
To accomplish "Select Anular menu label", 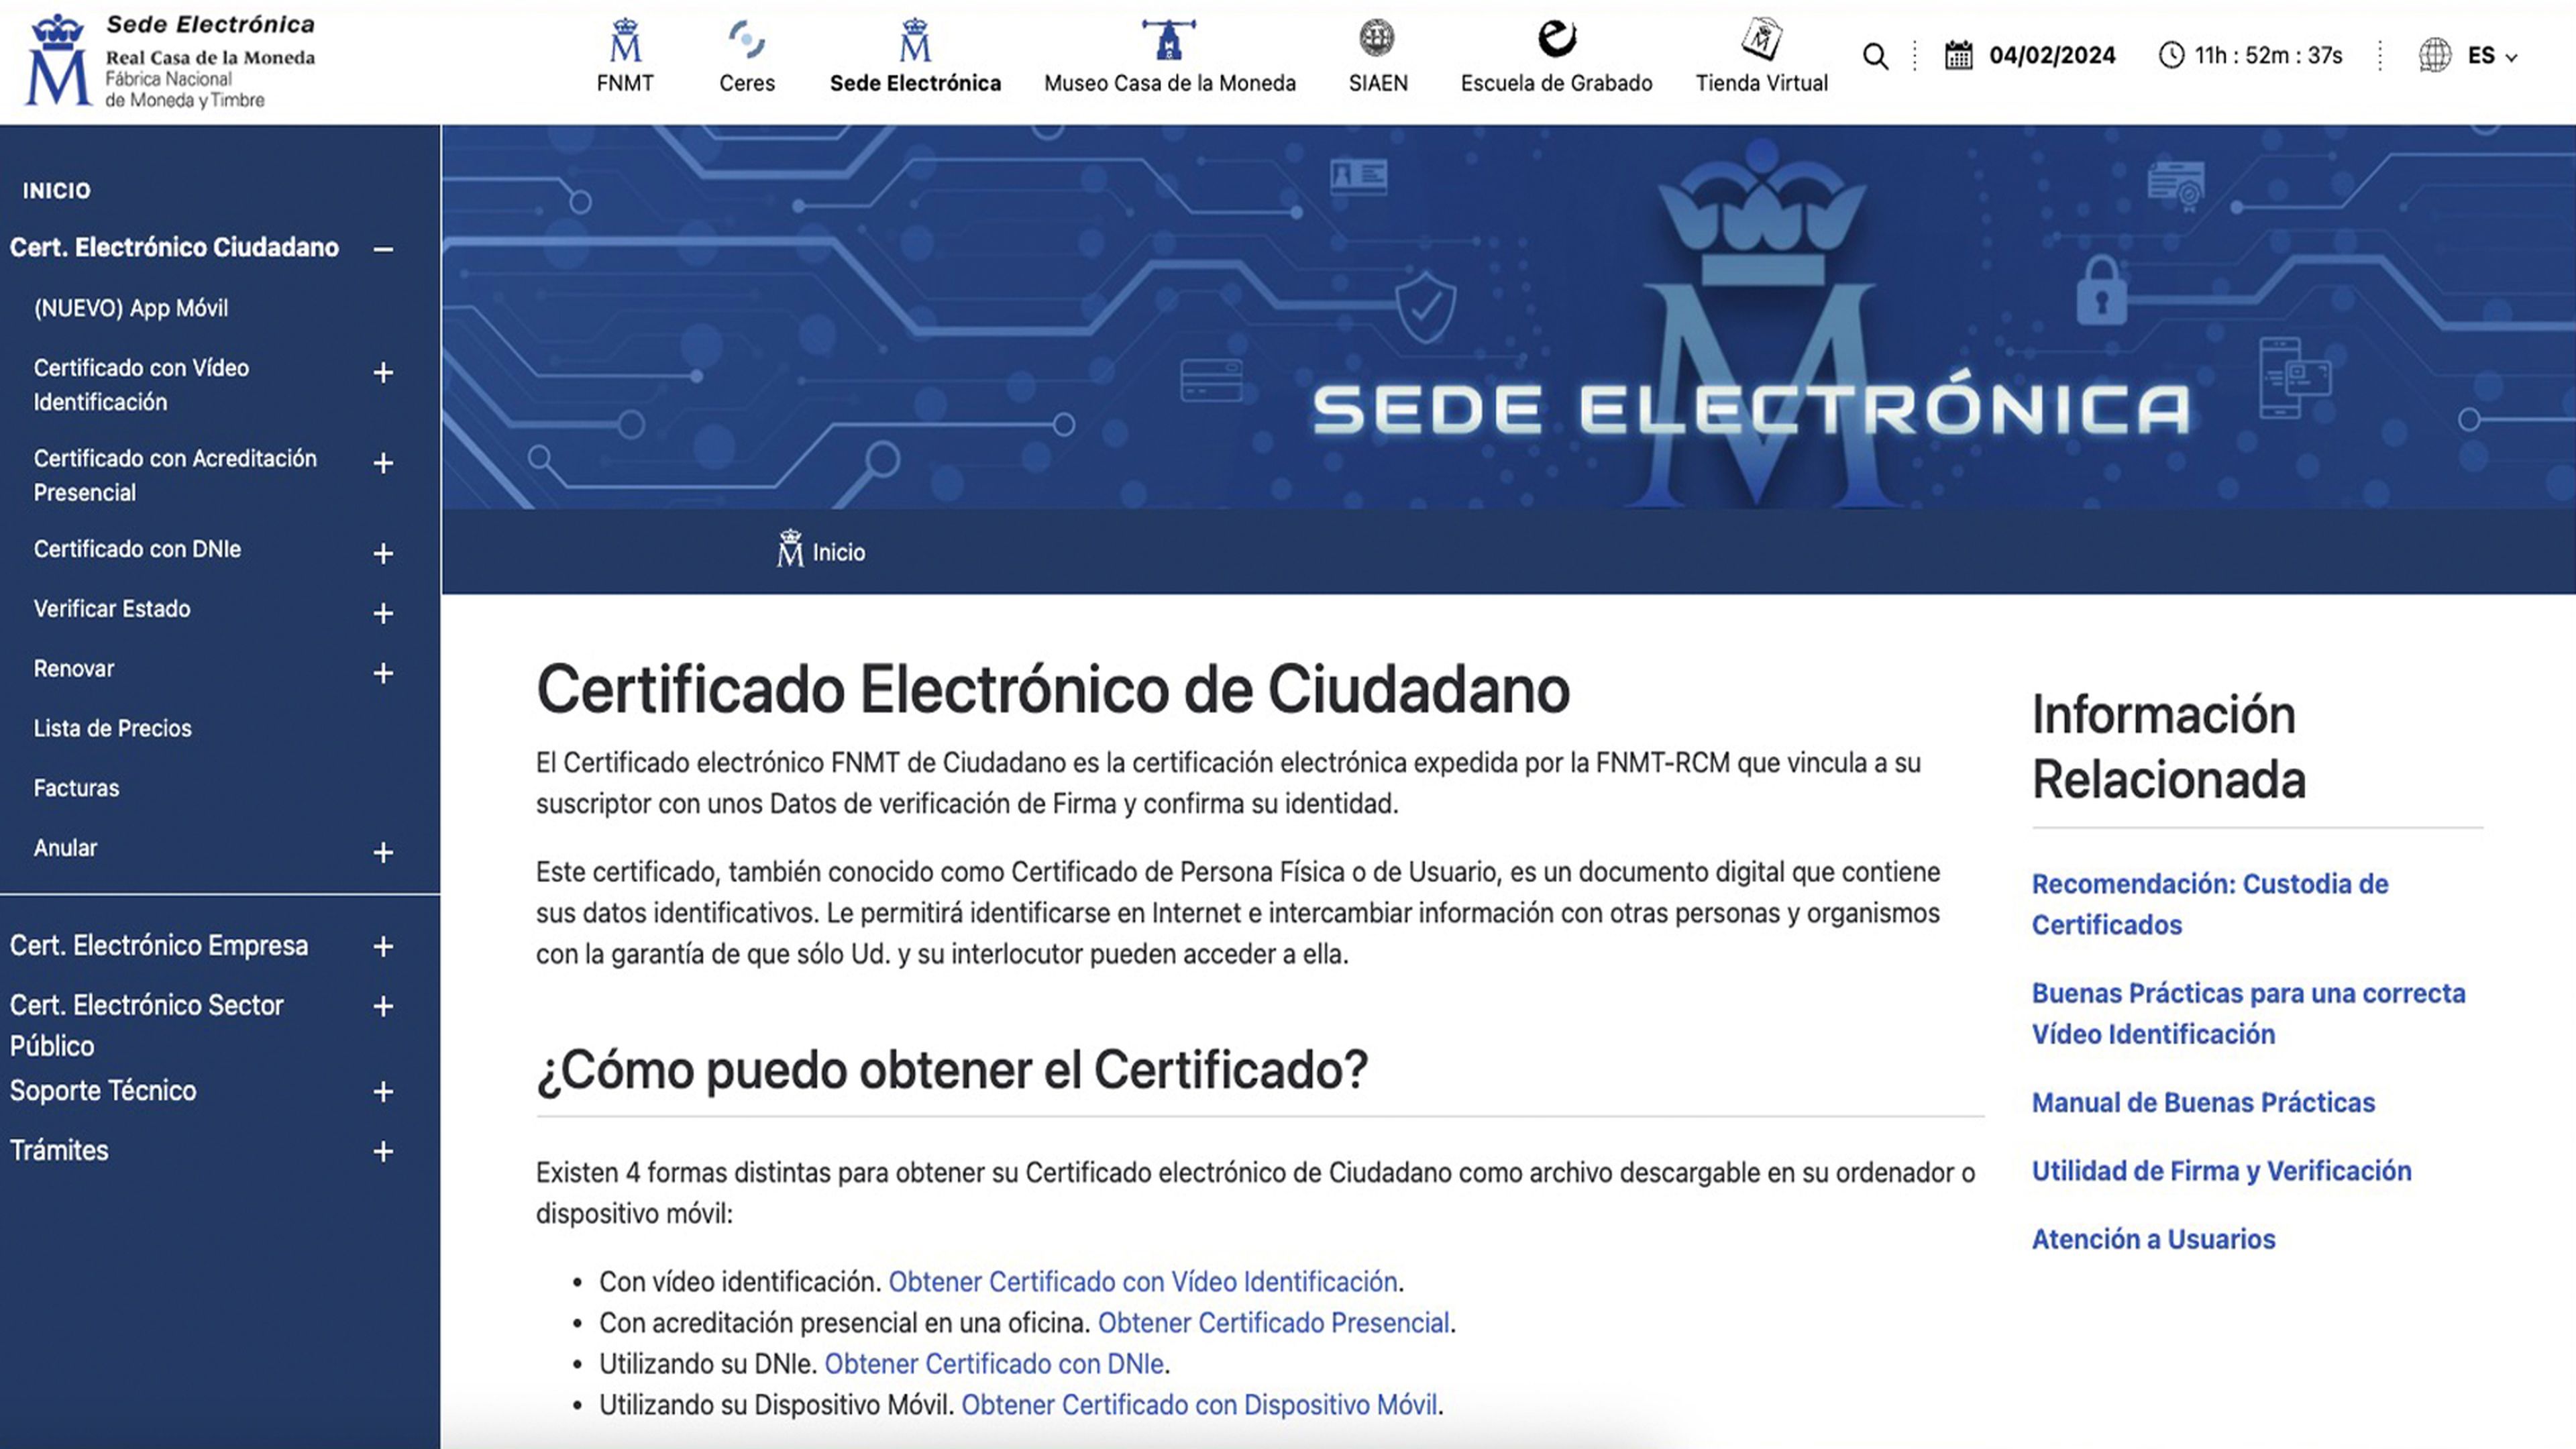I will [65, 848].
